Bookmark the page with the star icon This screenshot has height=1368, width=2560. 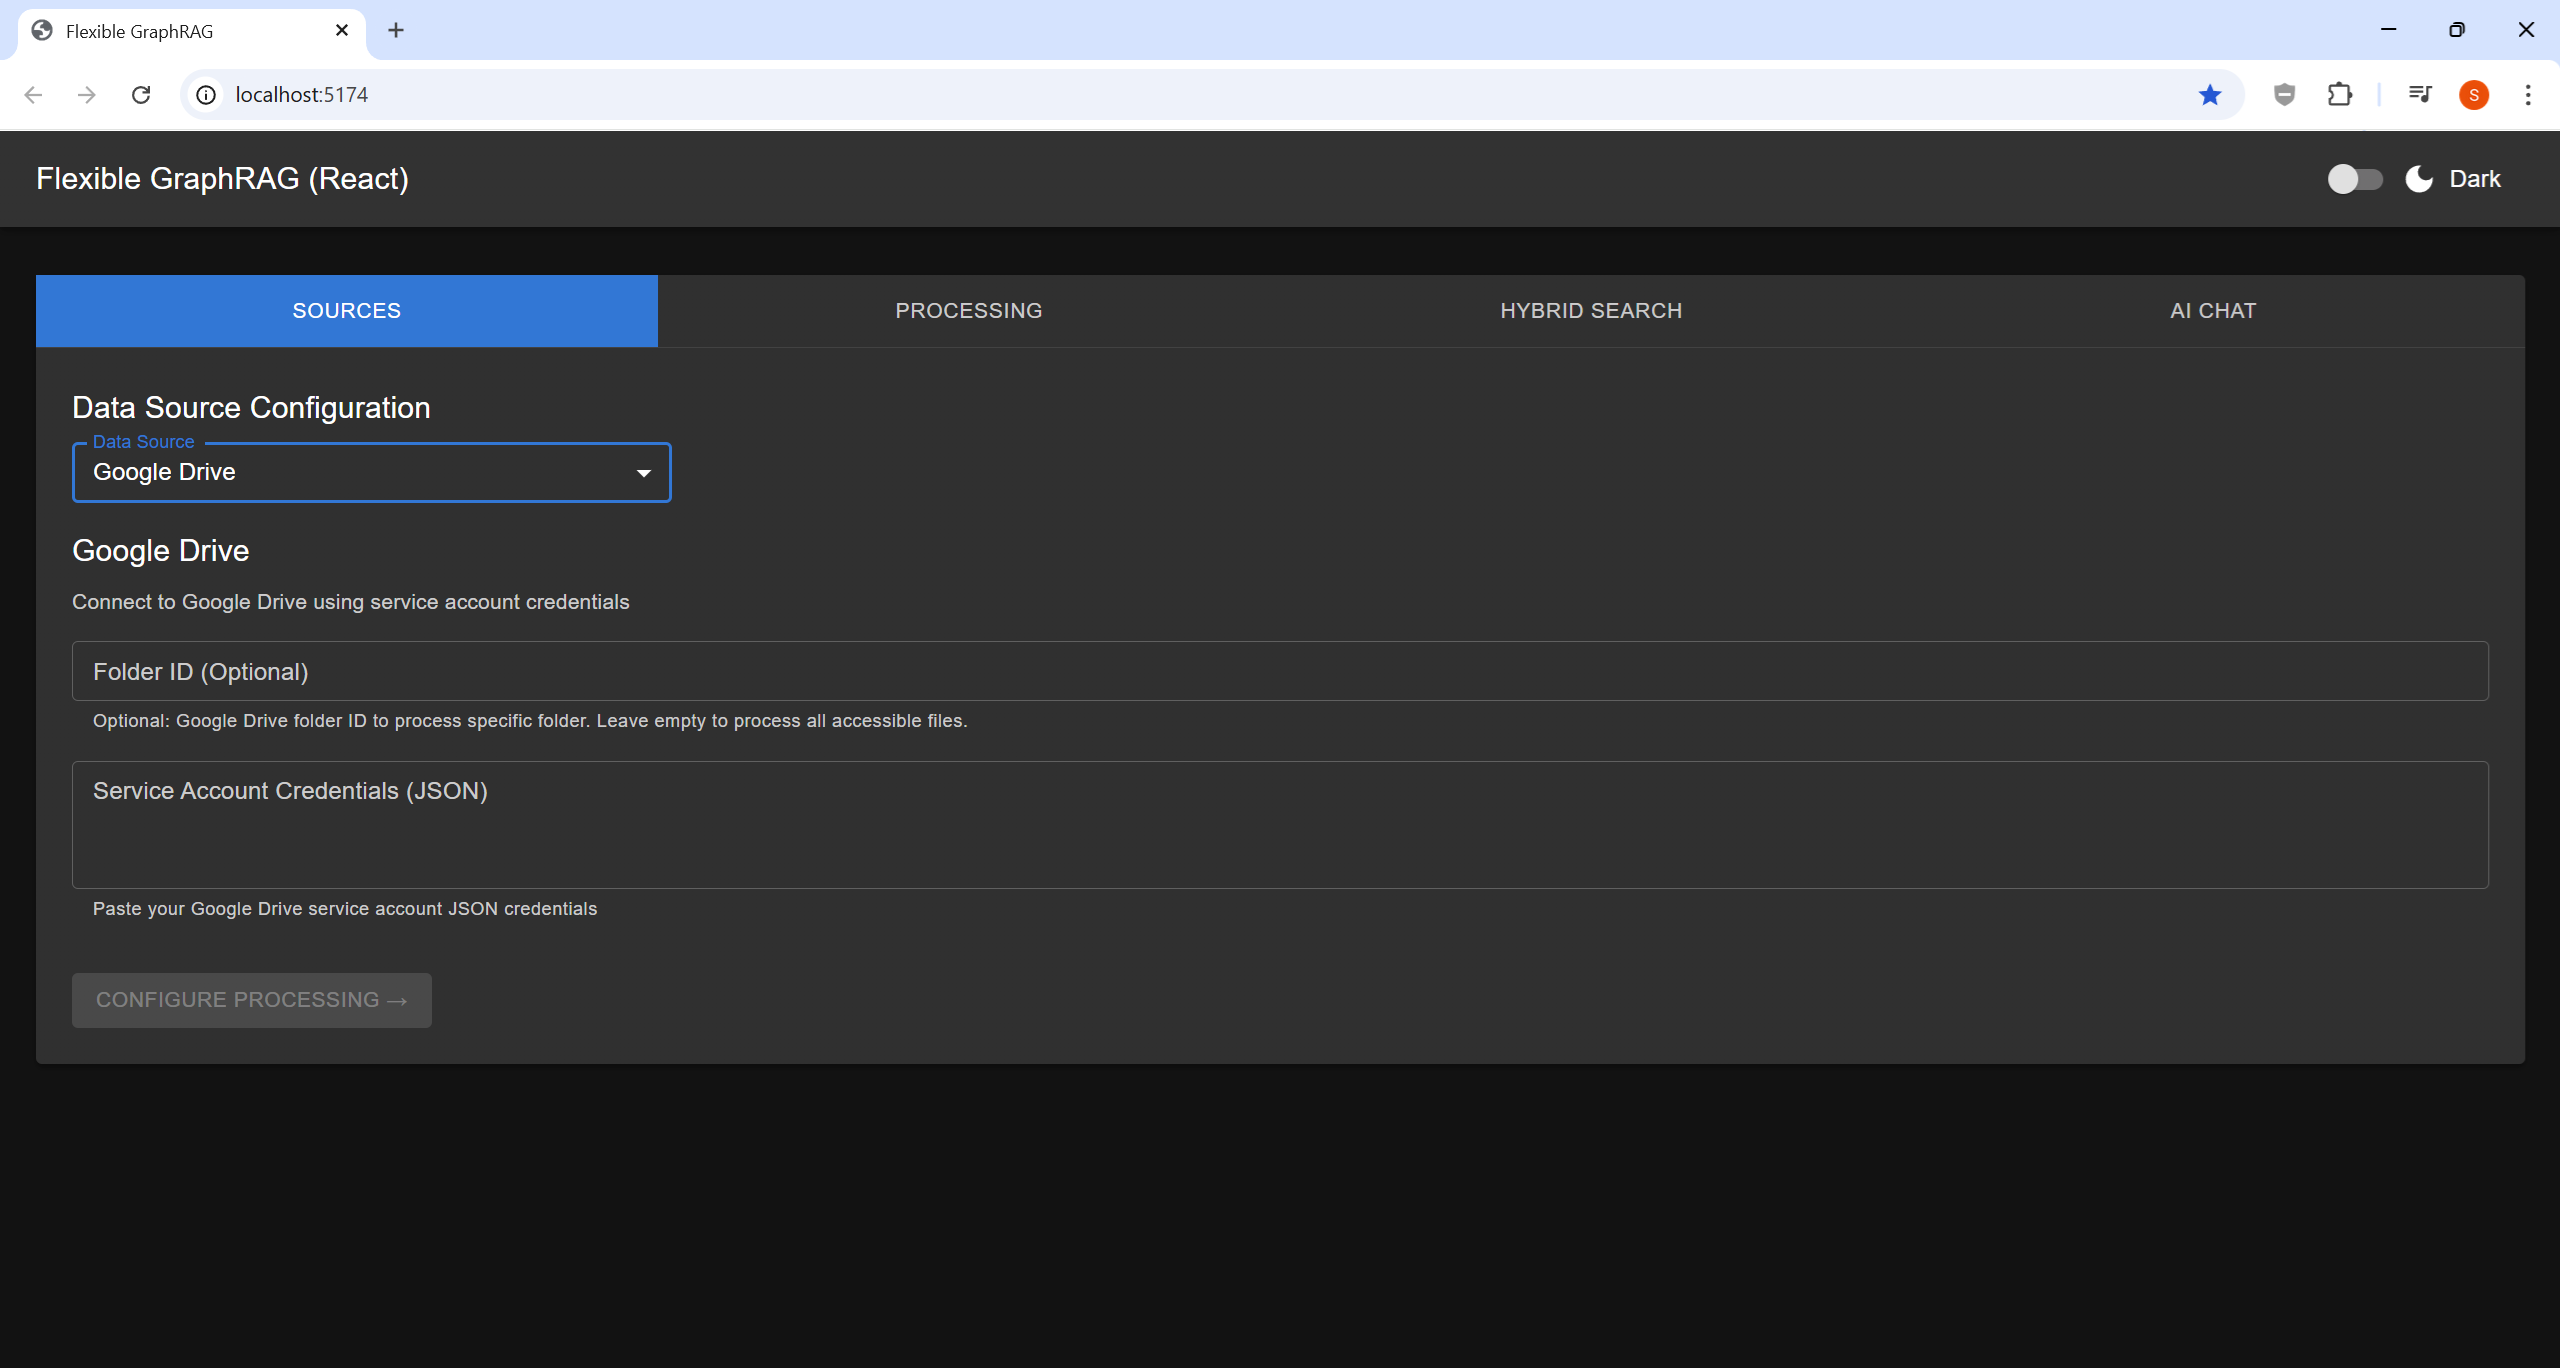point(2209,94)
